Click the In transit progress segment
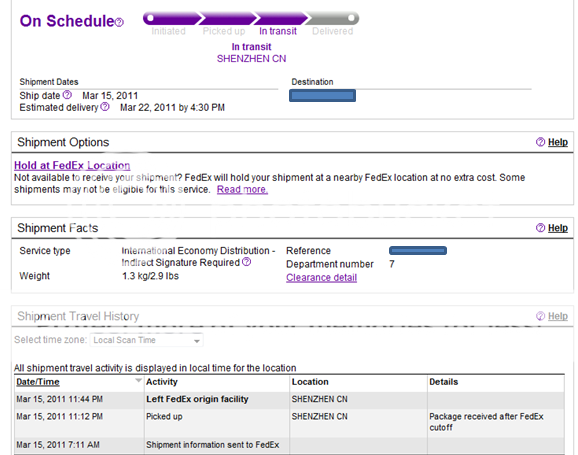The height and width of the screenshot is (455, 578). coord(281,18)
